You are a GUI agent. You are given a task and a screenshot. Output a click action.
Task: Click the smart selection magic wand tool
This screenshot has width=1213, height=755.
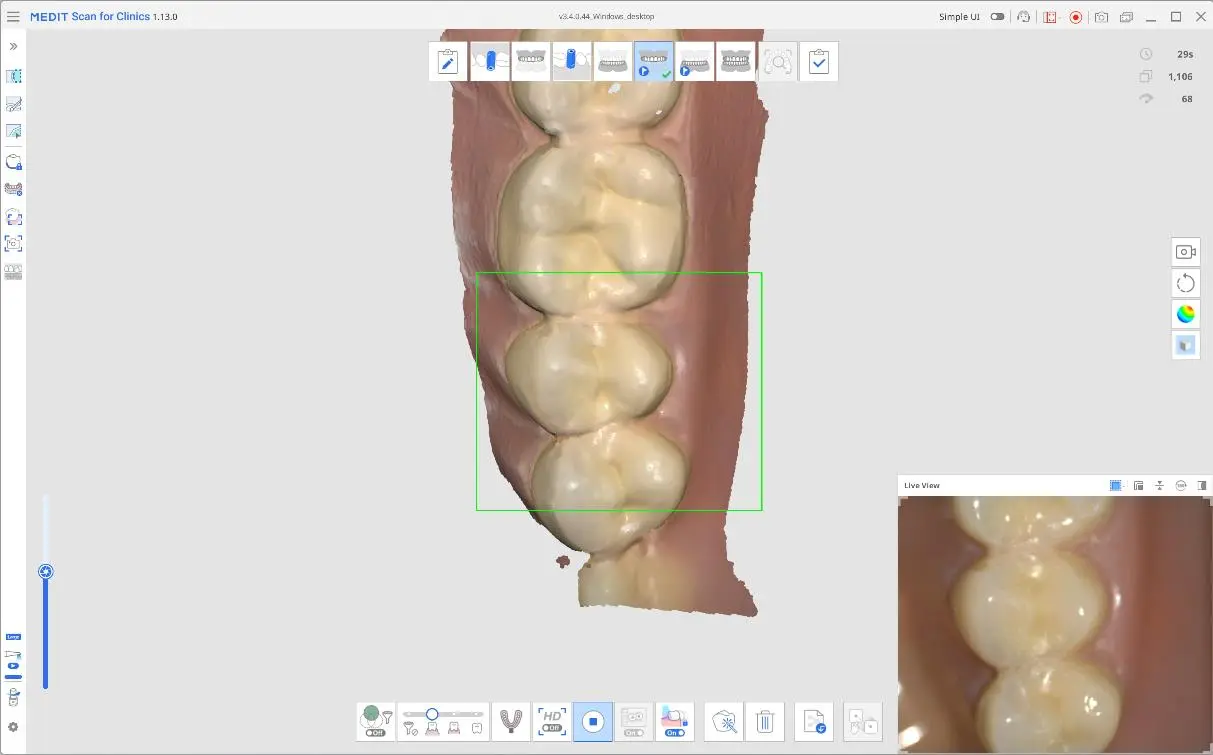pyautogui.click(x=724, y=721)
